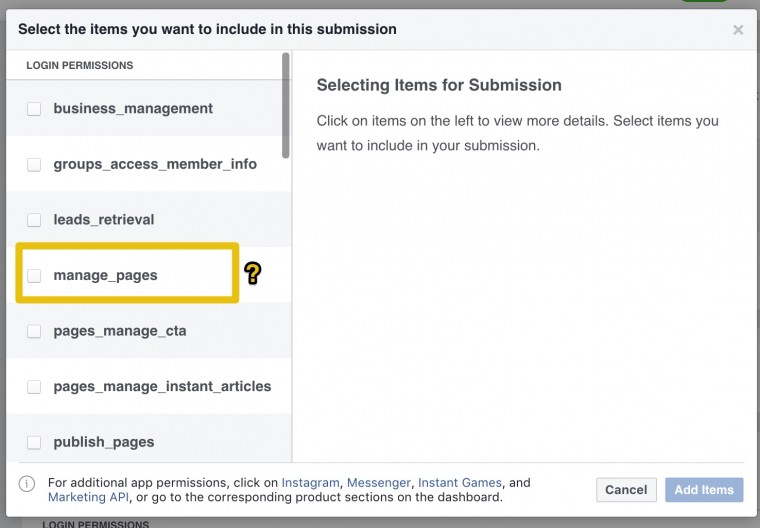The height and width of the screenshot is (528, 760).
Task: Select the pages_manage_cta list label
Action: [120, 331]
